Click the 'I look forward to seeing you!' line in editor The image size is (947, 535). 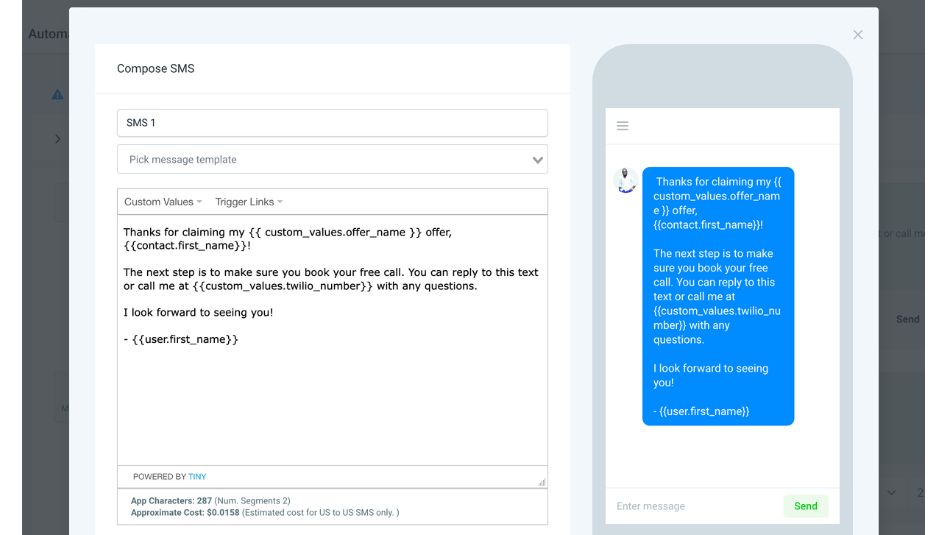[x=198, y=313]
